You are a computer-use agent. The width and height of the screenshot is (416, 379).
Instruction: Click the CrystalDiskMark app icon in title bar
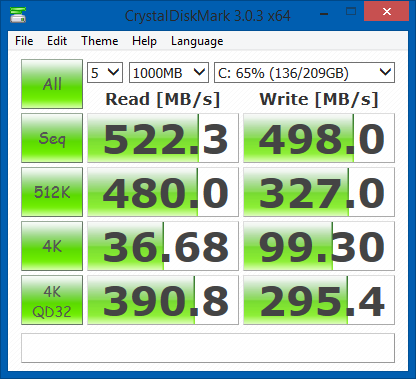point(18,15)
